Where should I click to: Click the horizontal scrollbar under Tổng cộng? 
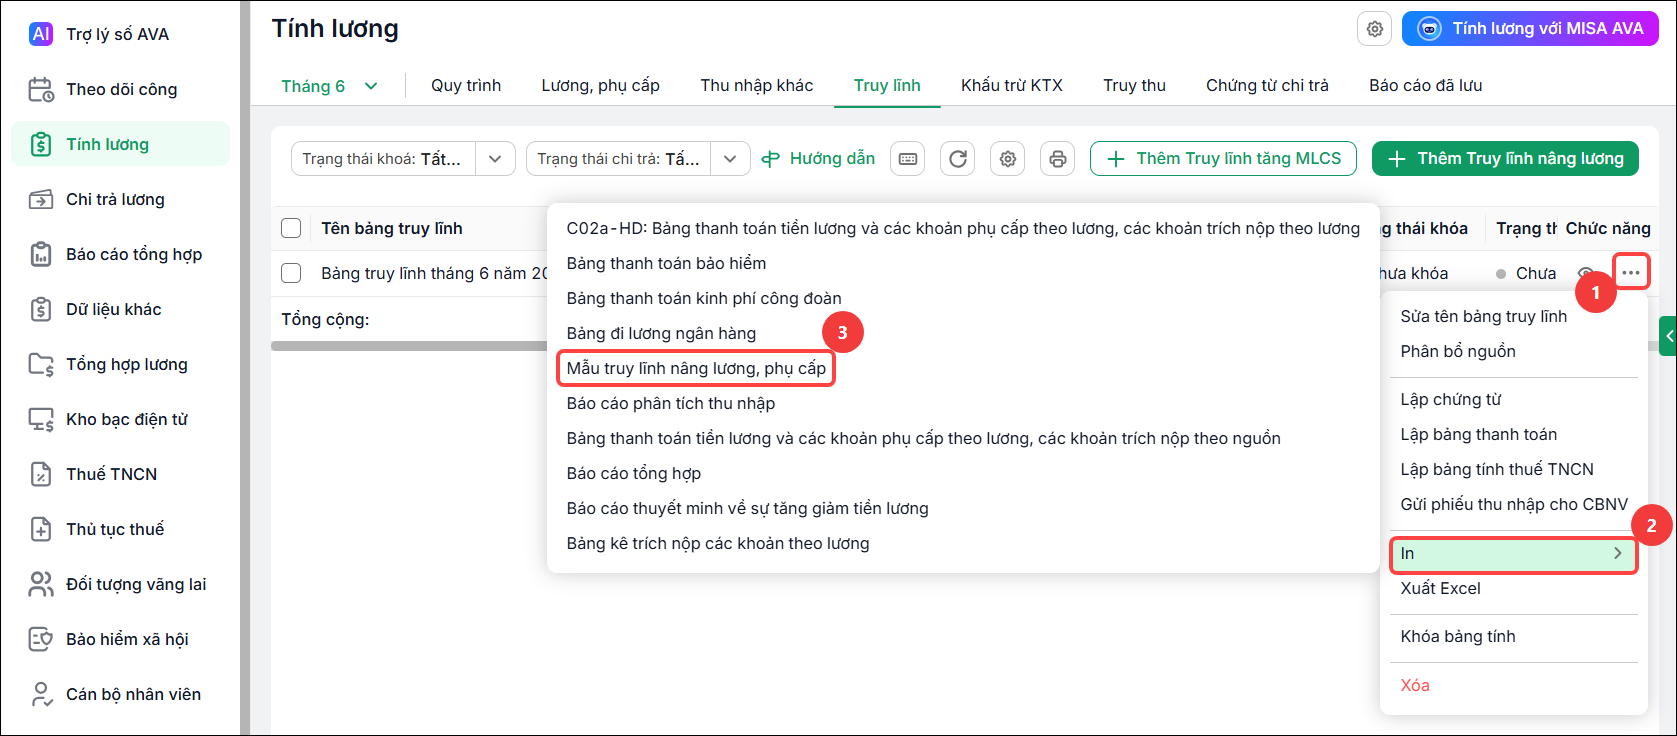pyautogui.click(x=409, y=346)
